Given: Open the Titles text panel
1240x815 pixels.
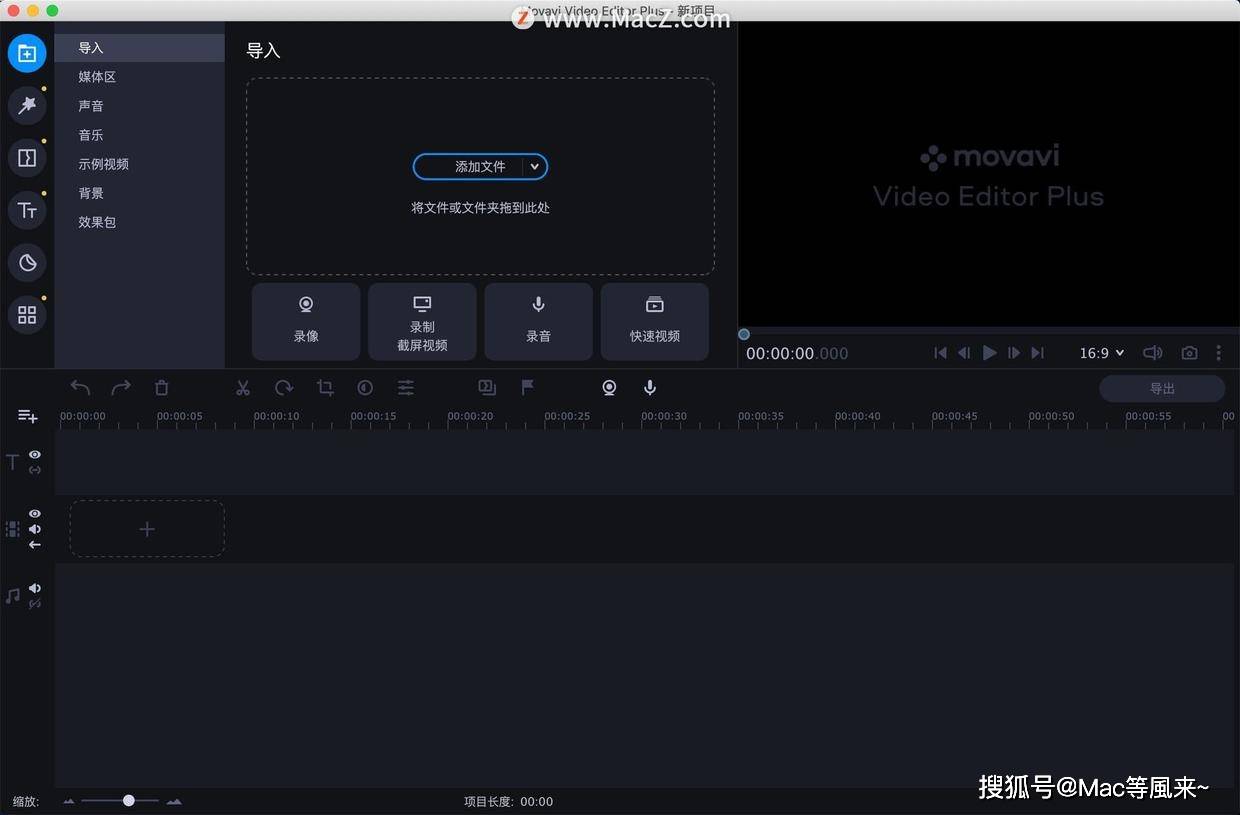Looking at the screenshot, I should point(27,210).
